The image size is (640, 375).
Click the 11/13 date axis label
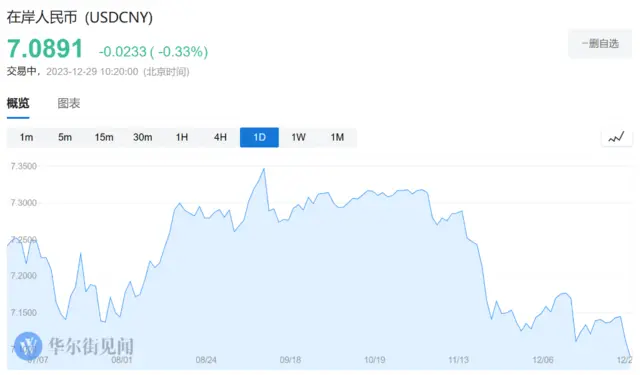458,360
